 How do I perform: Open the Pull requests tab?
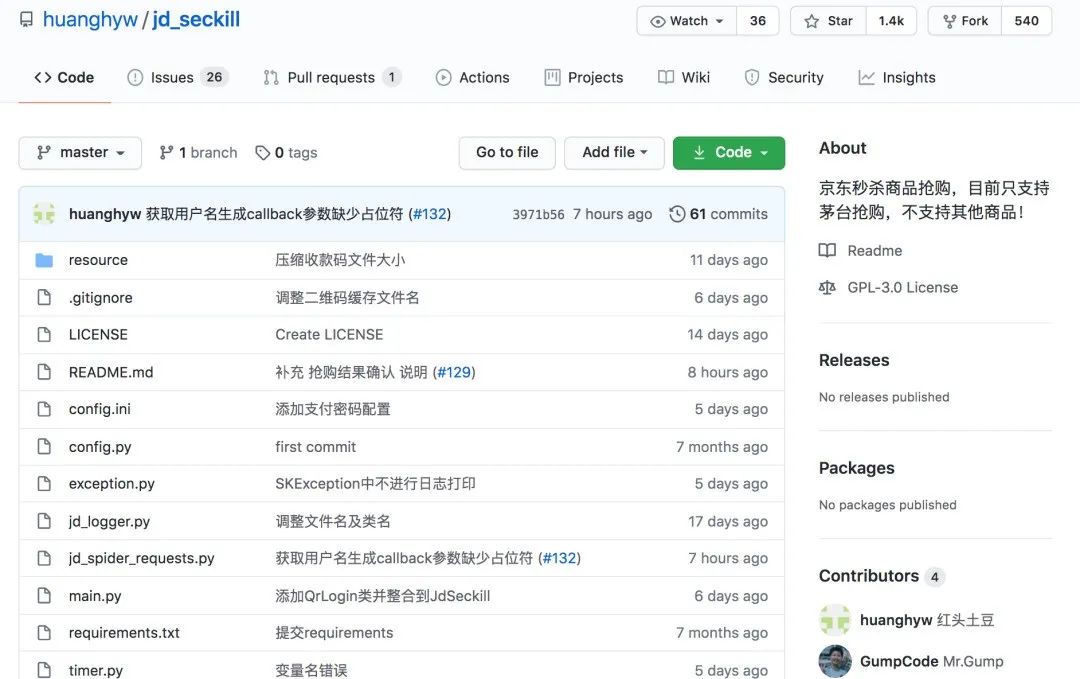[x=332, y=77]
